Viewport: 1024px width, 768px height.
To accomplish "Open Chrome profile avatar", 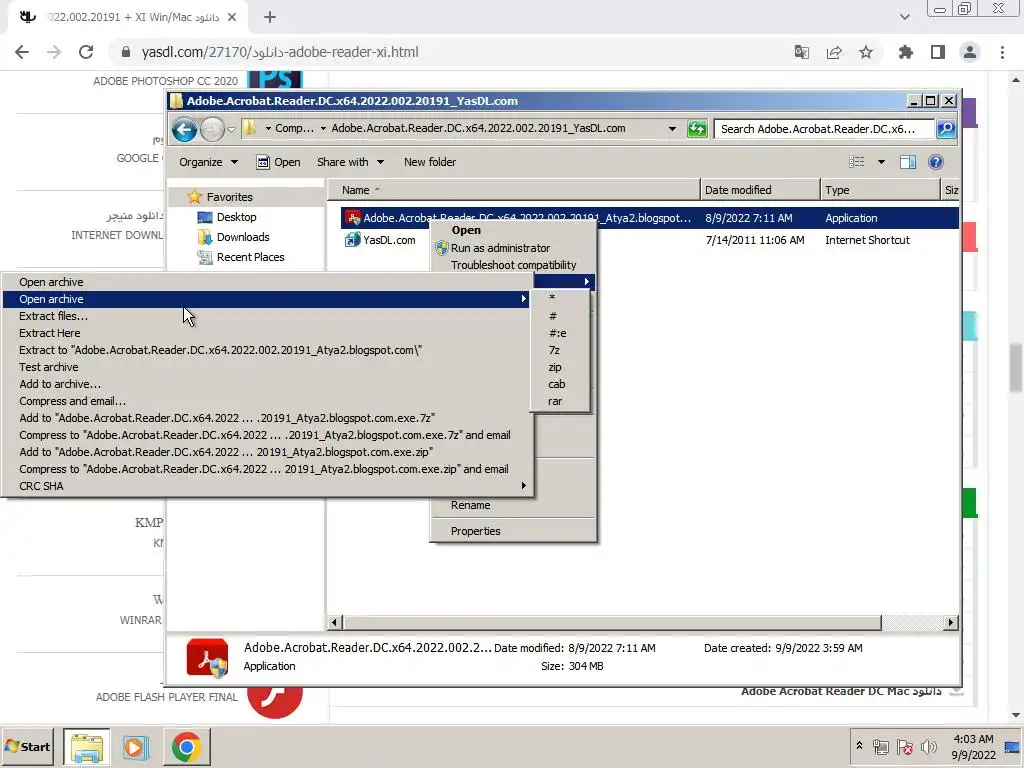I will pos(970,52).
